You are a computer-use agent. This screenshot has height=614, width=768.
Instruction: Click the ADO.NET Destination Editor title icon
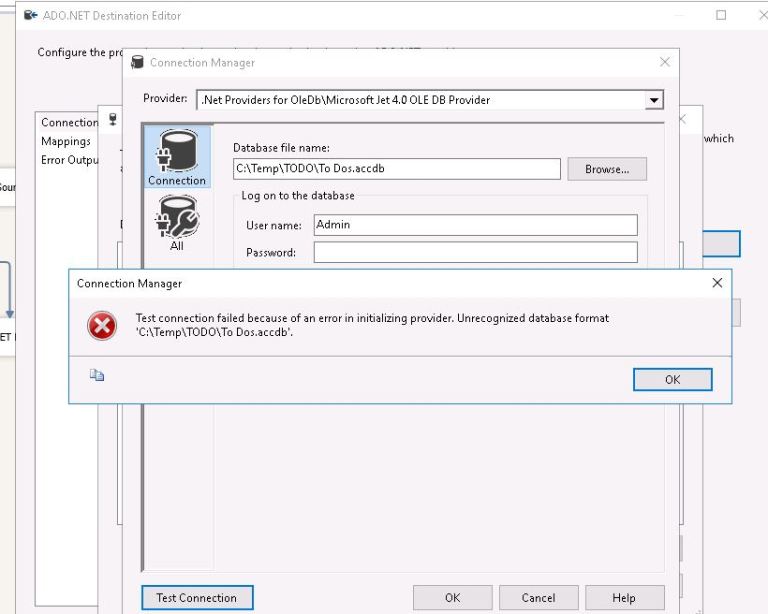pos(30,15)
